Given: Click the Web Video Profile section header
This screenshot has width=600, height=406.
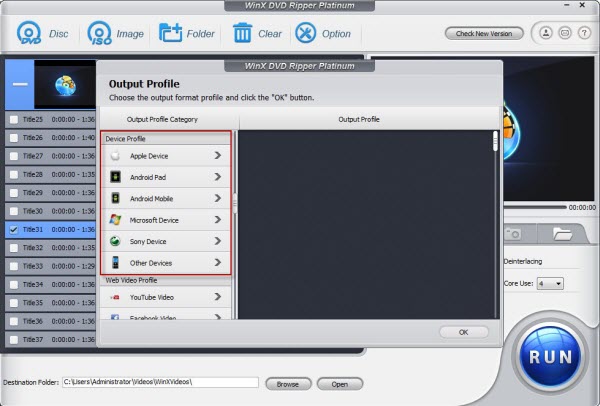Looking at the screenshot, I should 166,280.
